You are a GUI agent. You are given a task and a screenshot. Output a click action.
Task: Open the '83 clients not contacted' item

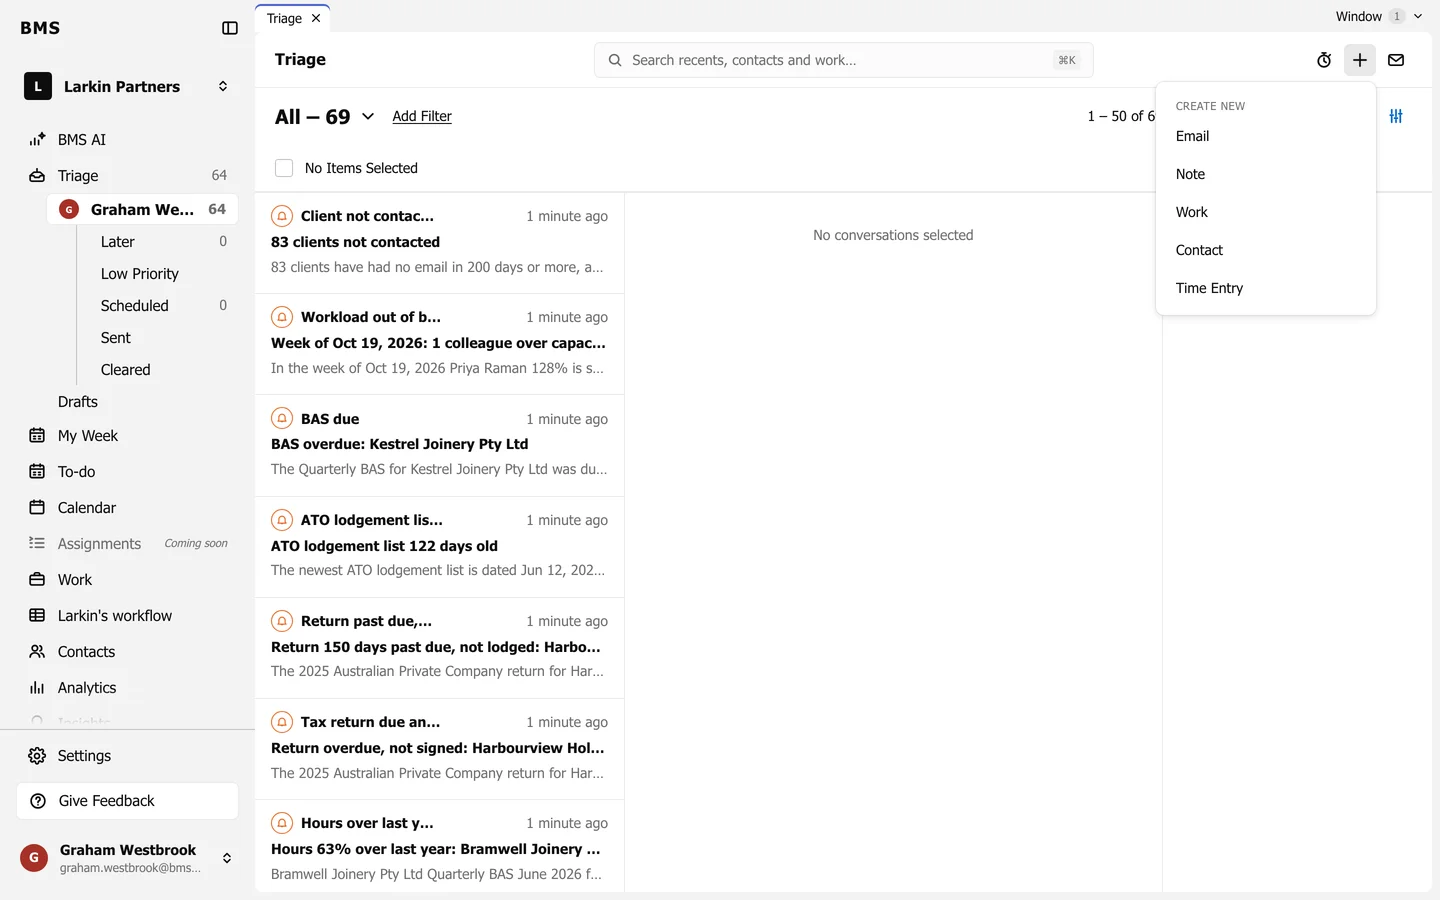440,242
